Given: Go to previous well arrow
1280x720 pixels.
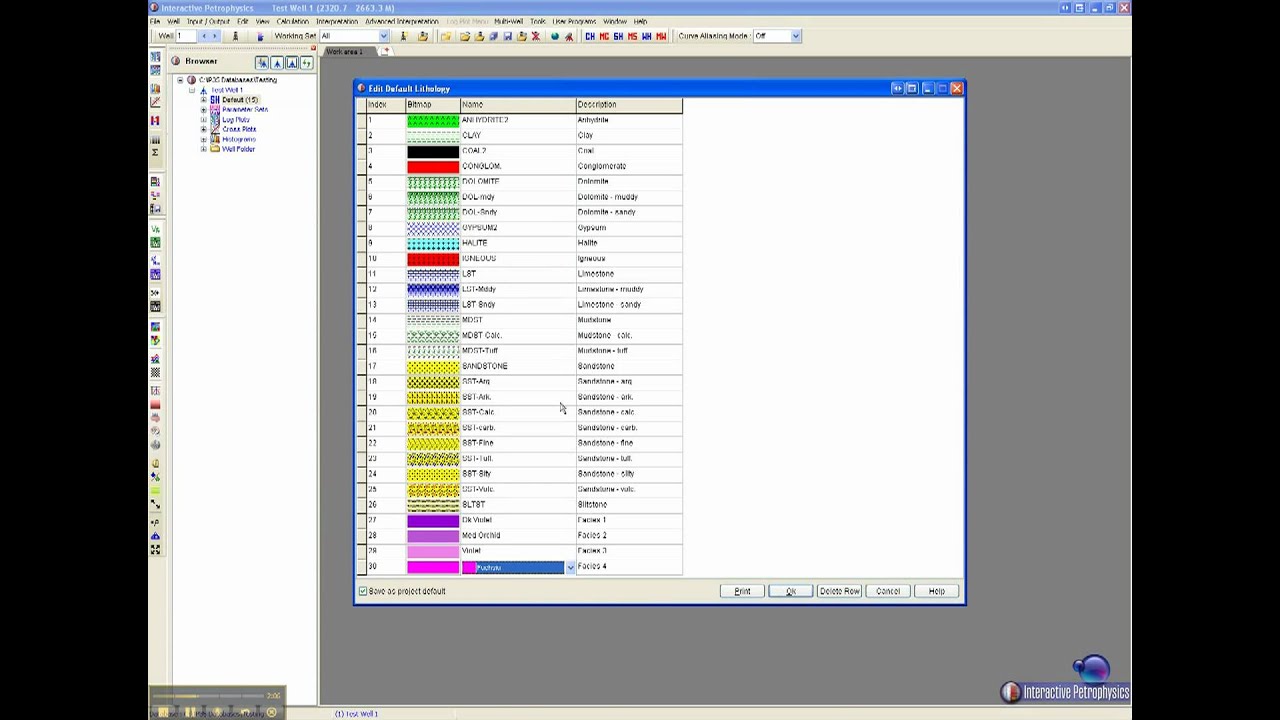Looking at the screenshot, I should click(205, 36).
